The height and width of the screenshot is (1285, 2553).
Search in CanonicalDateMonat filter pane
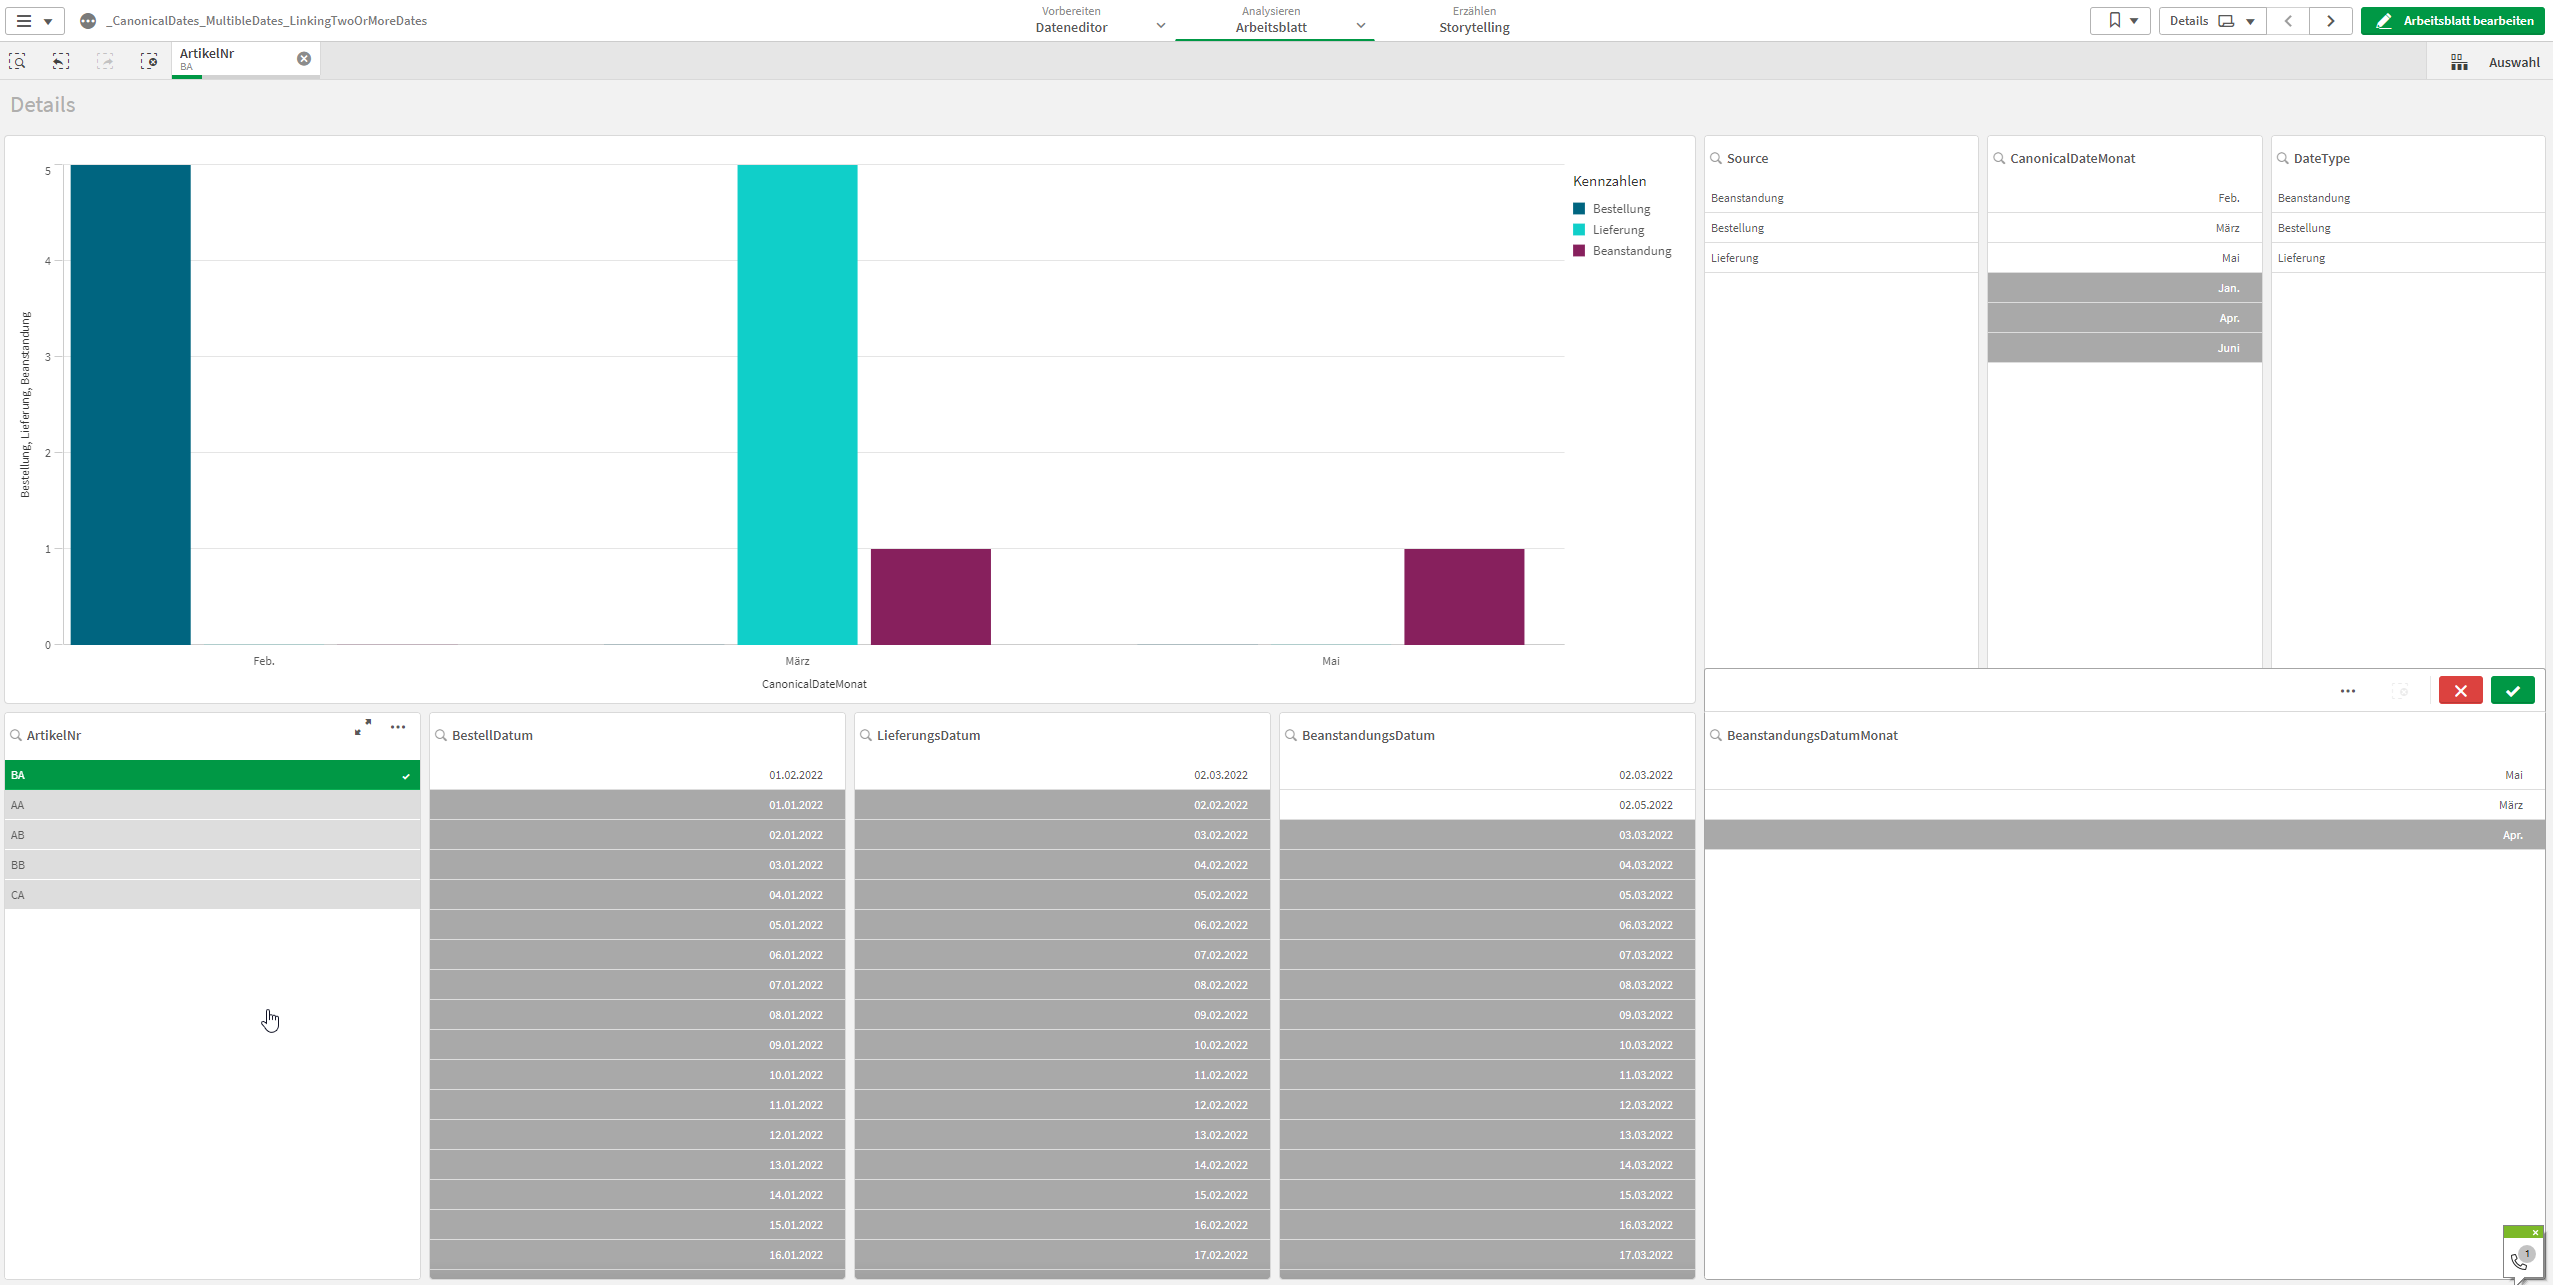point(1999,158)
